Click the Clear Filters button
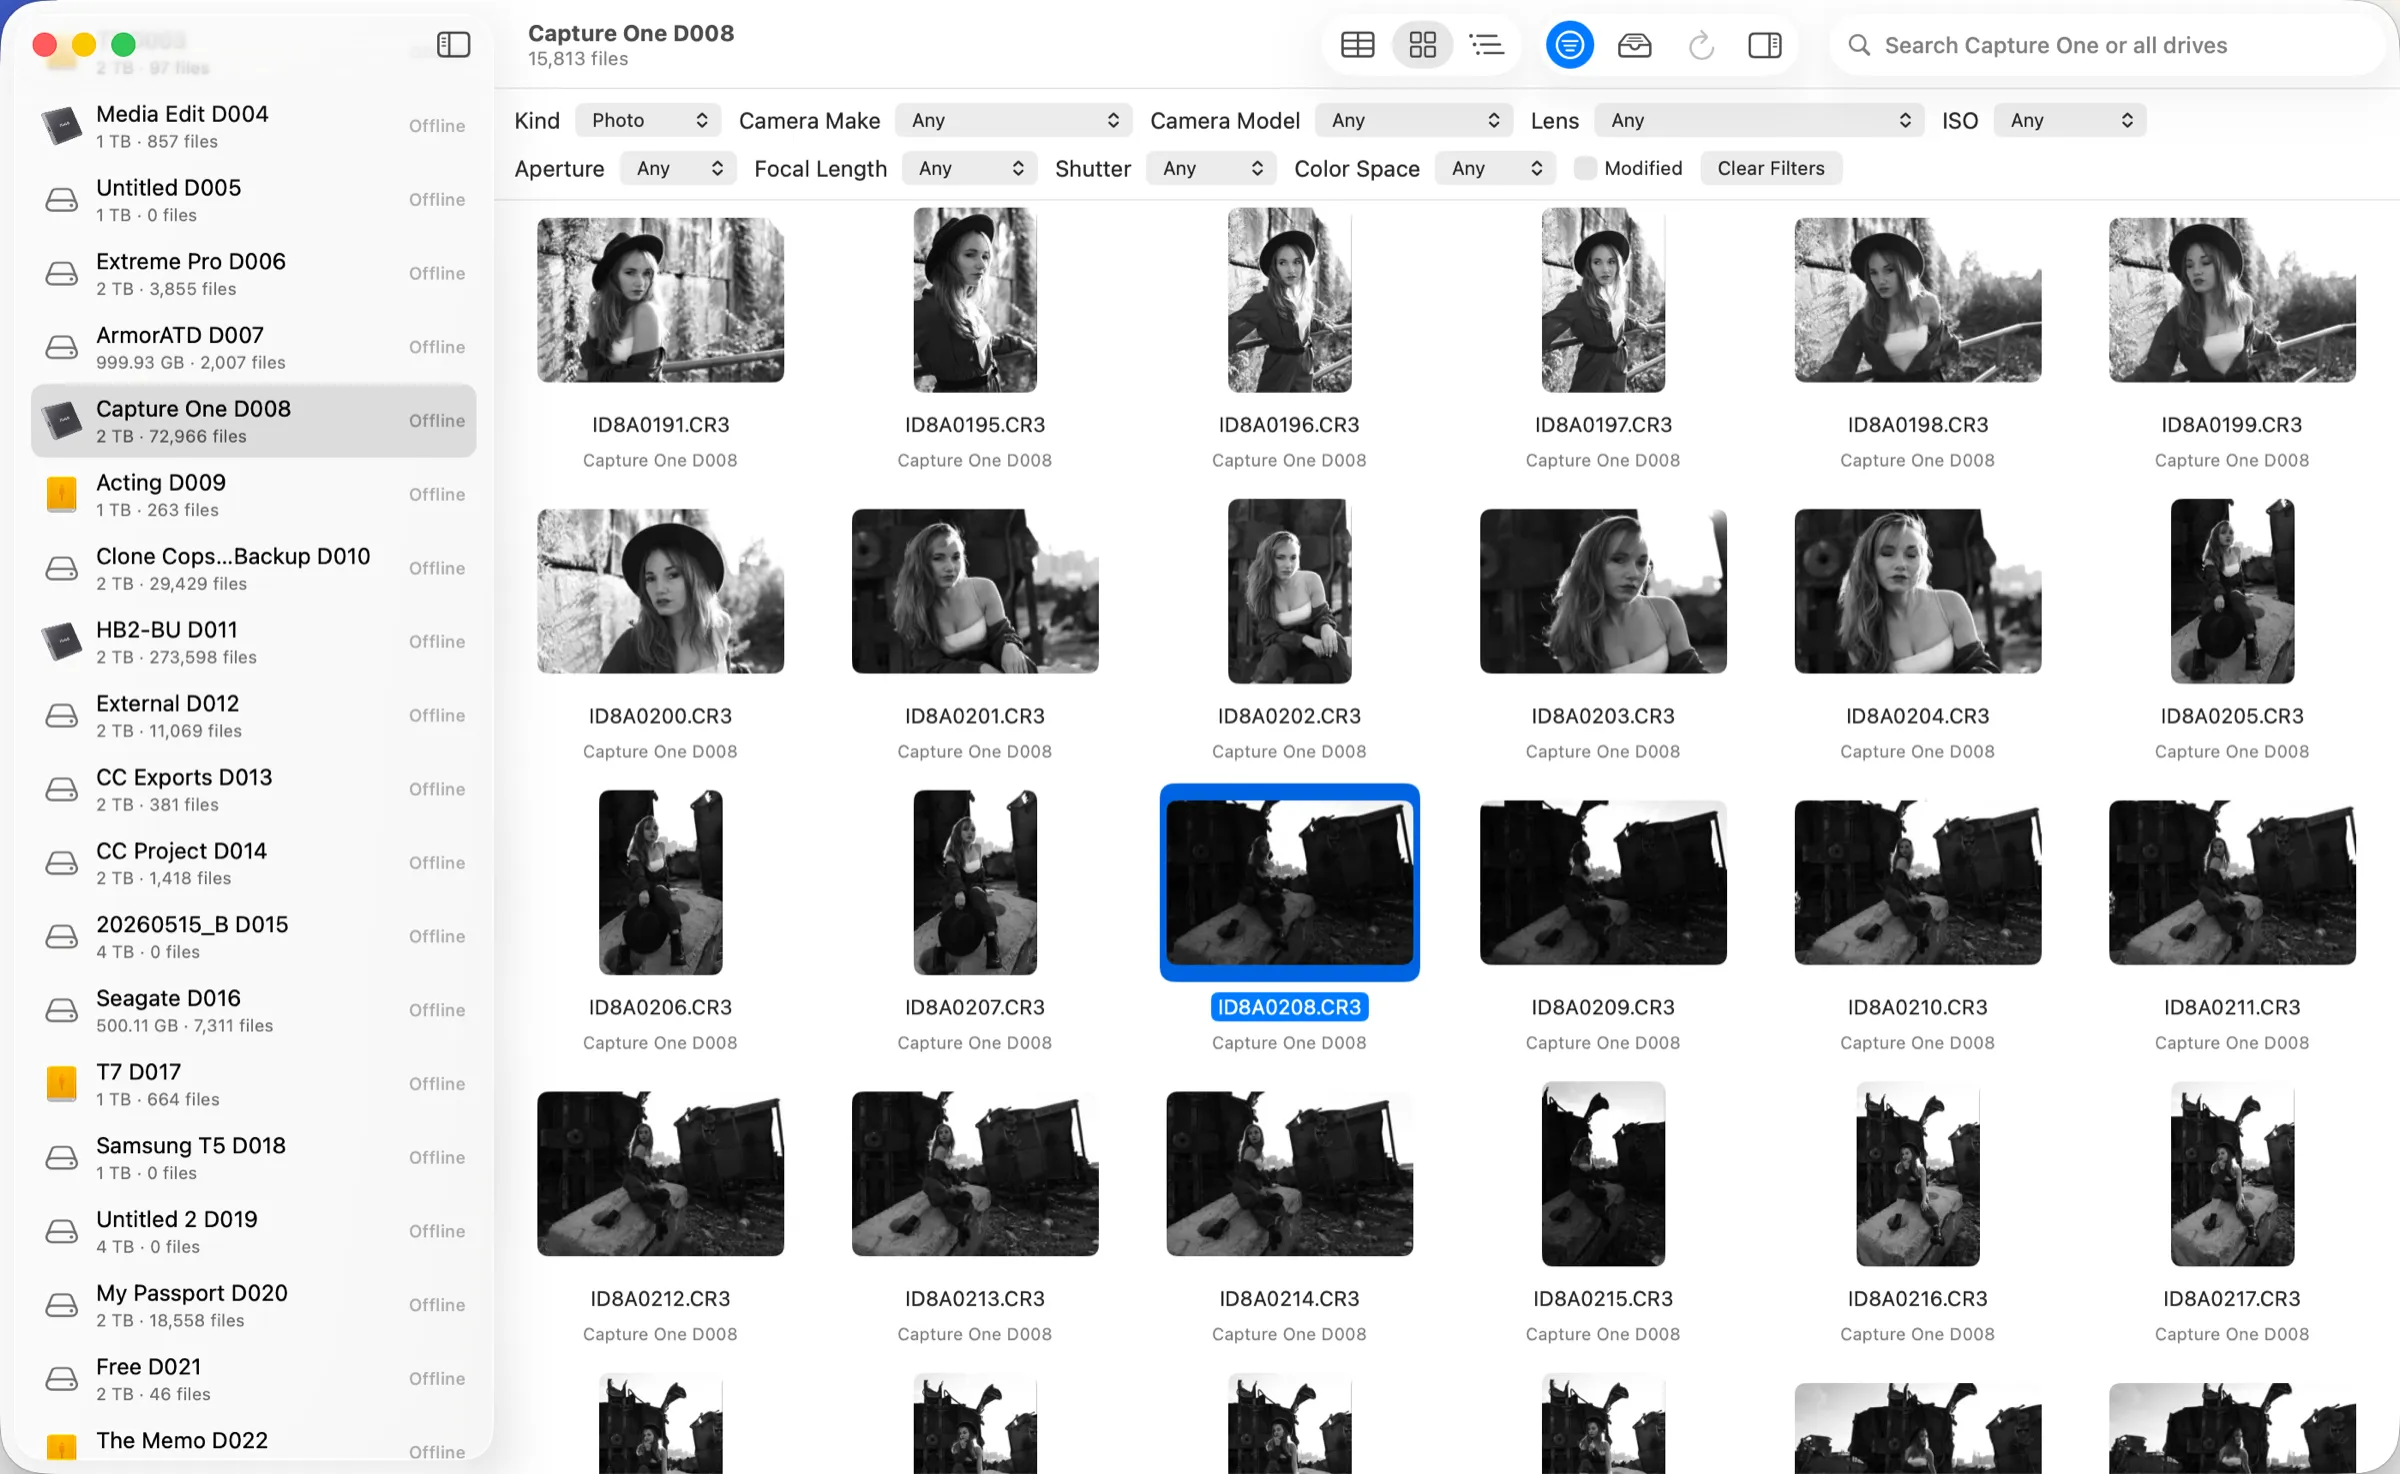Image resolution: width=2400 pixels, height=1474 pixels. coord(1770,168)
